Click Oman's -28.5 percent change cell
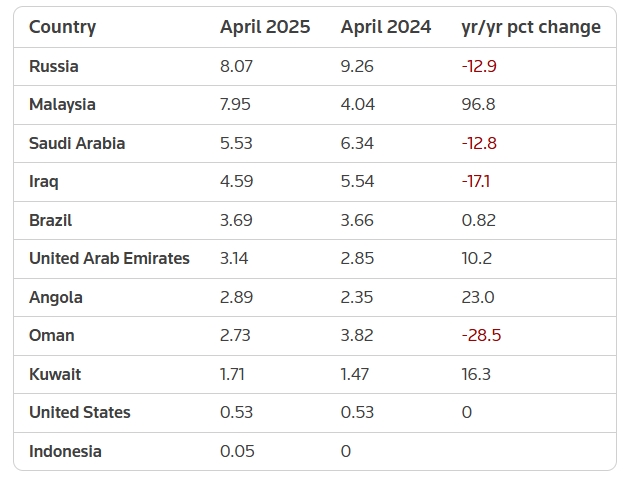 [x=481, y=335]
